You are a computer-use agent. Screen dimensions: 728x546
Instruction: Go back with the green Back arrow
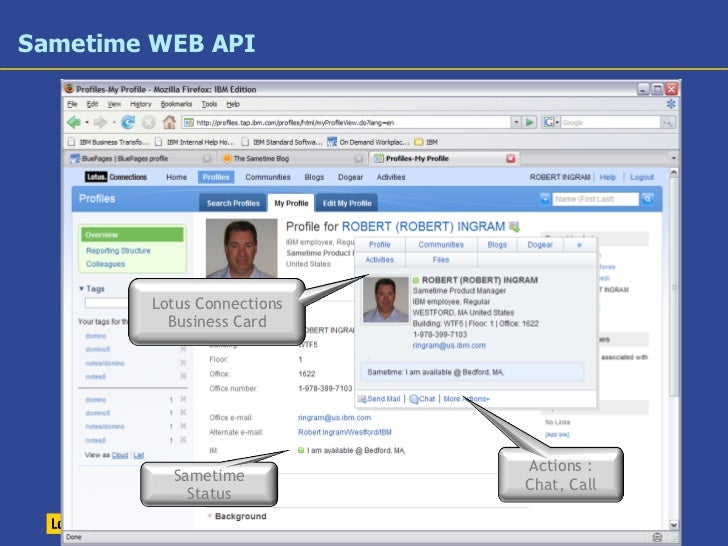pos(73,123)
